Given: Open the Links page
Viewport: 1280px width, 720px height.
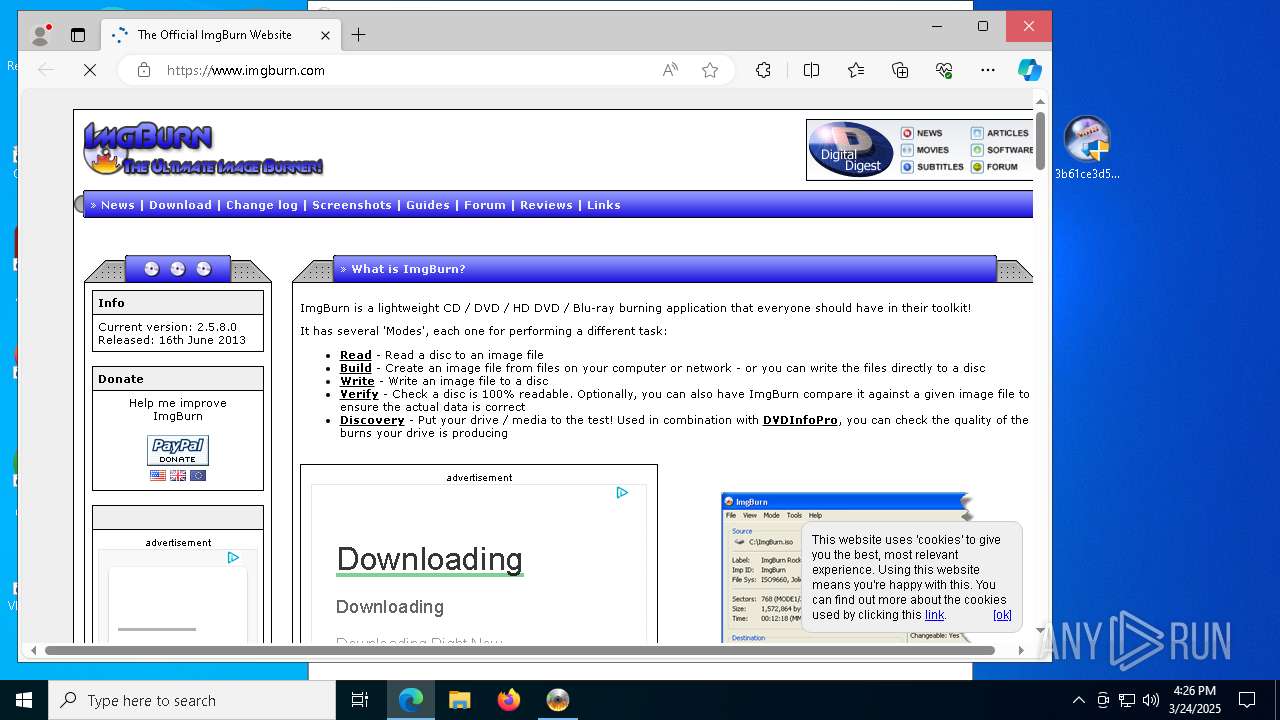Looking at the screenshot, I should click(x=604, y=205).
